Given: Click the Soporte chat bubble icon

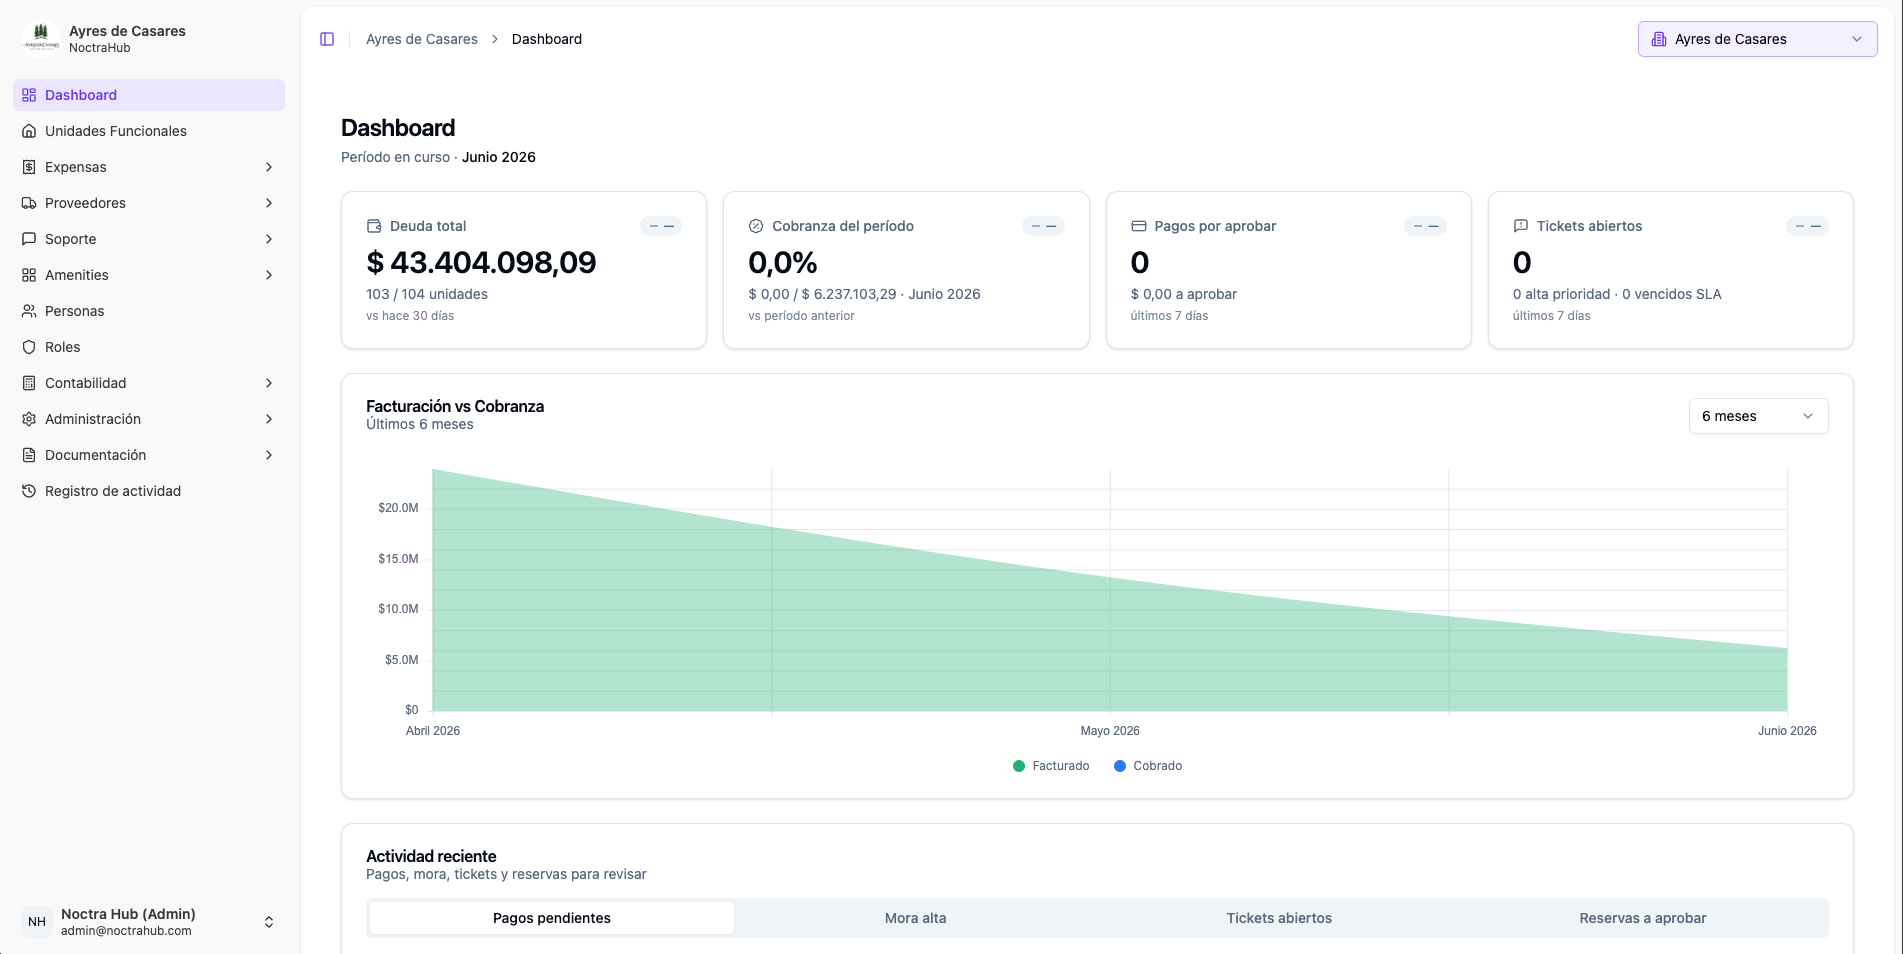Looking at the screenshot, I should (x=29, y=239).
